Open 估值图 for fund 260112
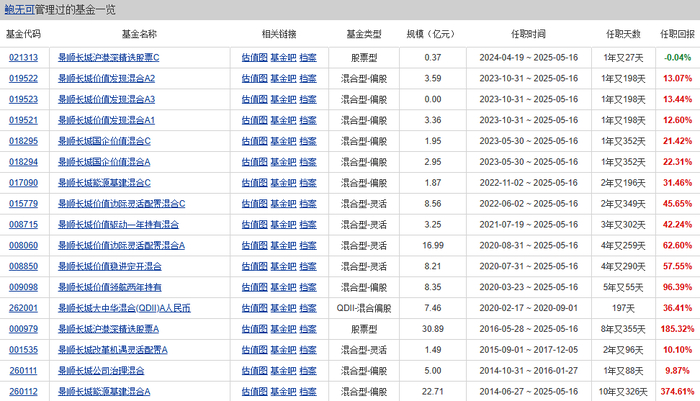This screenshot has width=700, height=401. pos(254,392)
